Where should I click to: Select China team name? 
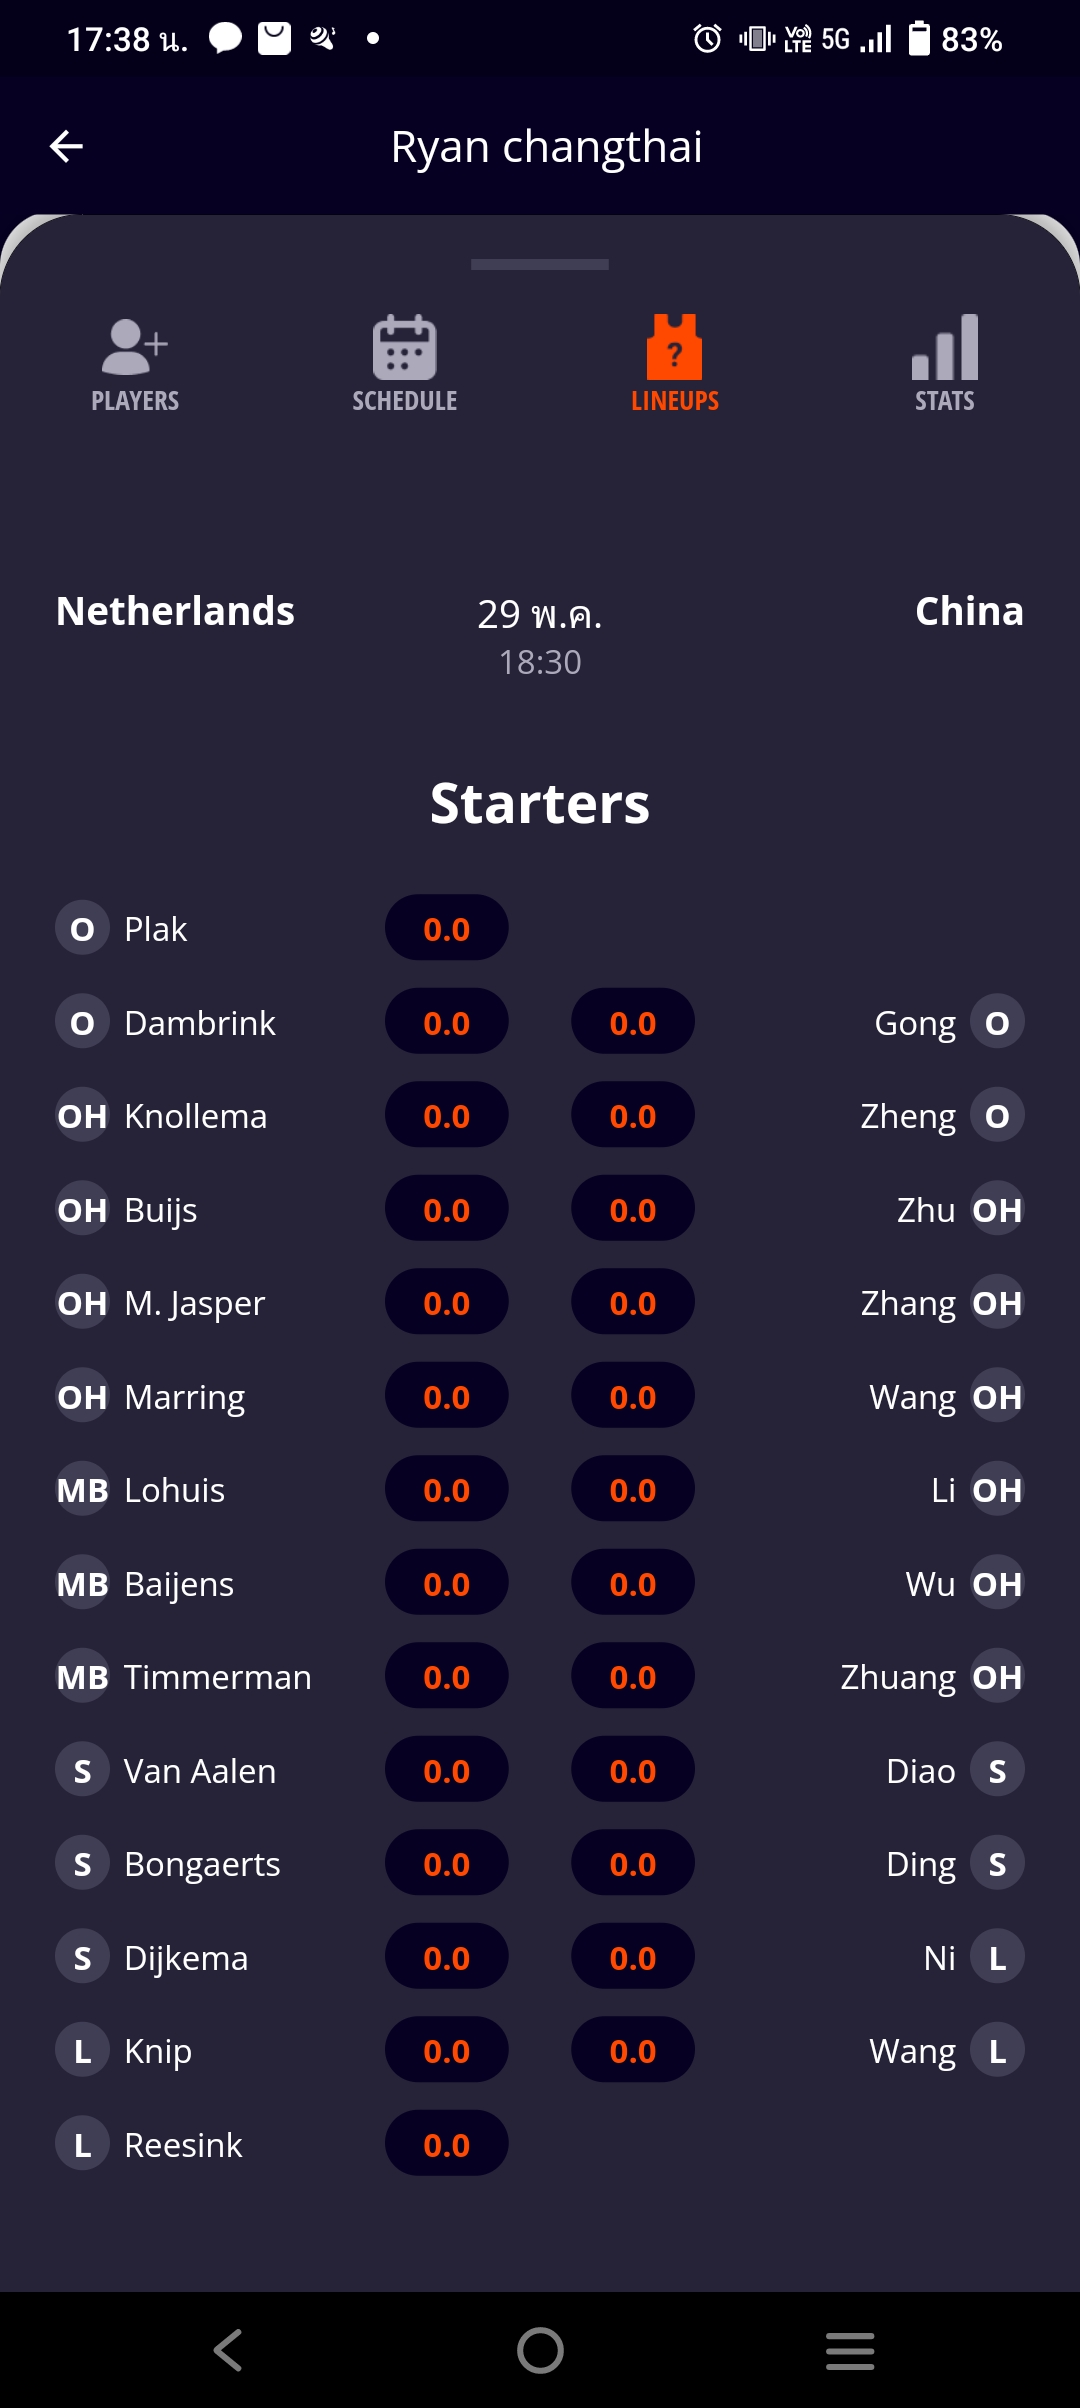click(x=969, y=611)
